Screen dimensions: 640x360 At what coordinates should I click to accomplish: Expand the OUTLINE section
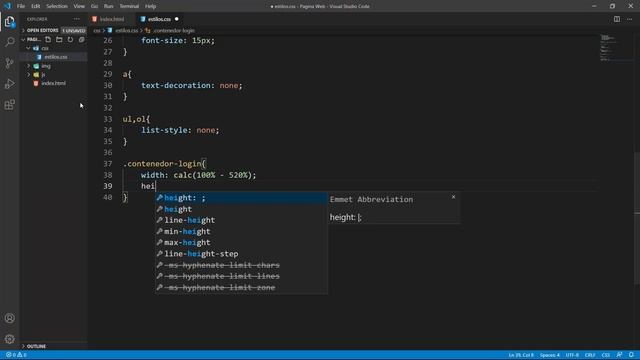coord(36,346)
